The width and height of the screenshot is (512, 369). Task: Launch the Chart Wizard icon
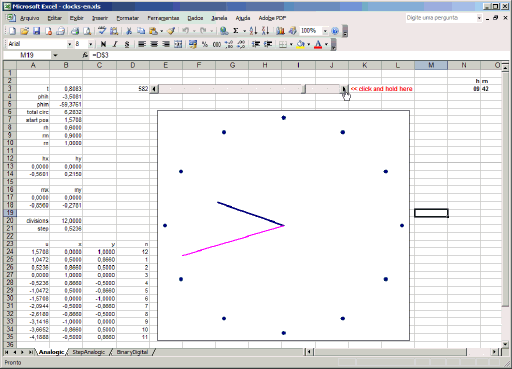click(x=280, y=31)
